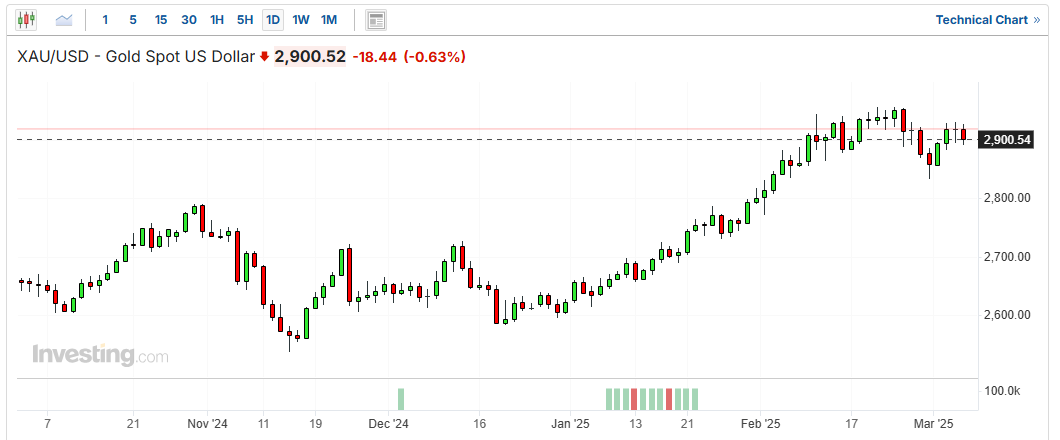Switch to the 30 minute interval
The image size is (1060, 440).
[189, 19]
